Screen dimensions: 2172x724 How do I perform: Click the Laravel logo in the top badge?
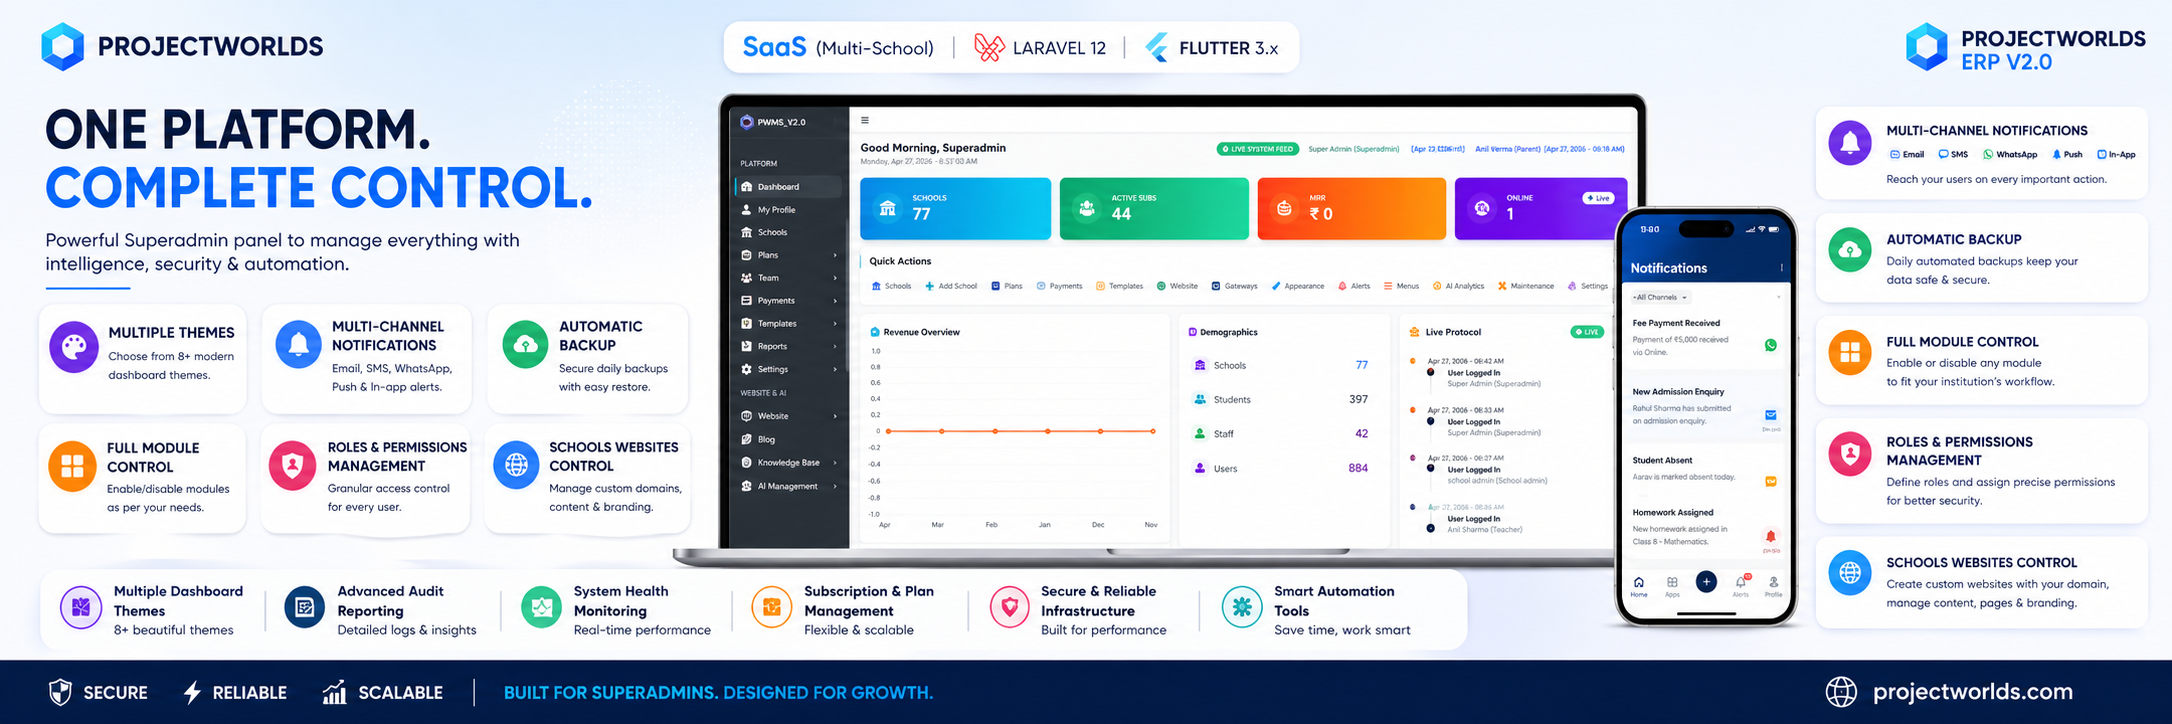click(x=989, y=47)
